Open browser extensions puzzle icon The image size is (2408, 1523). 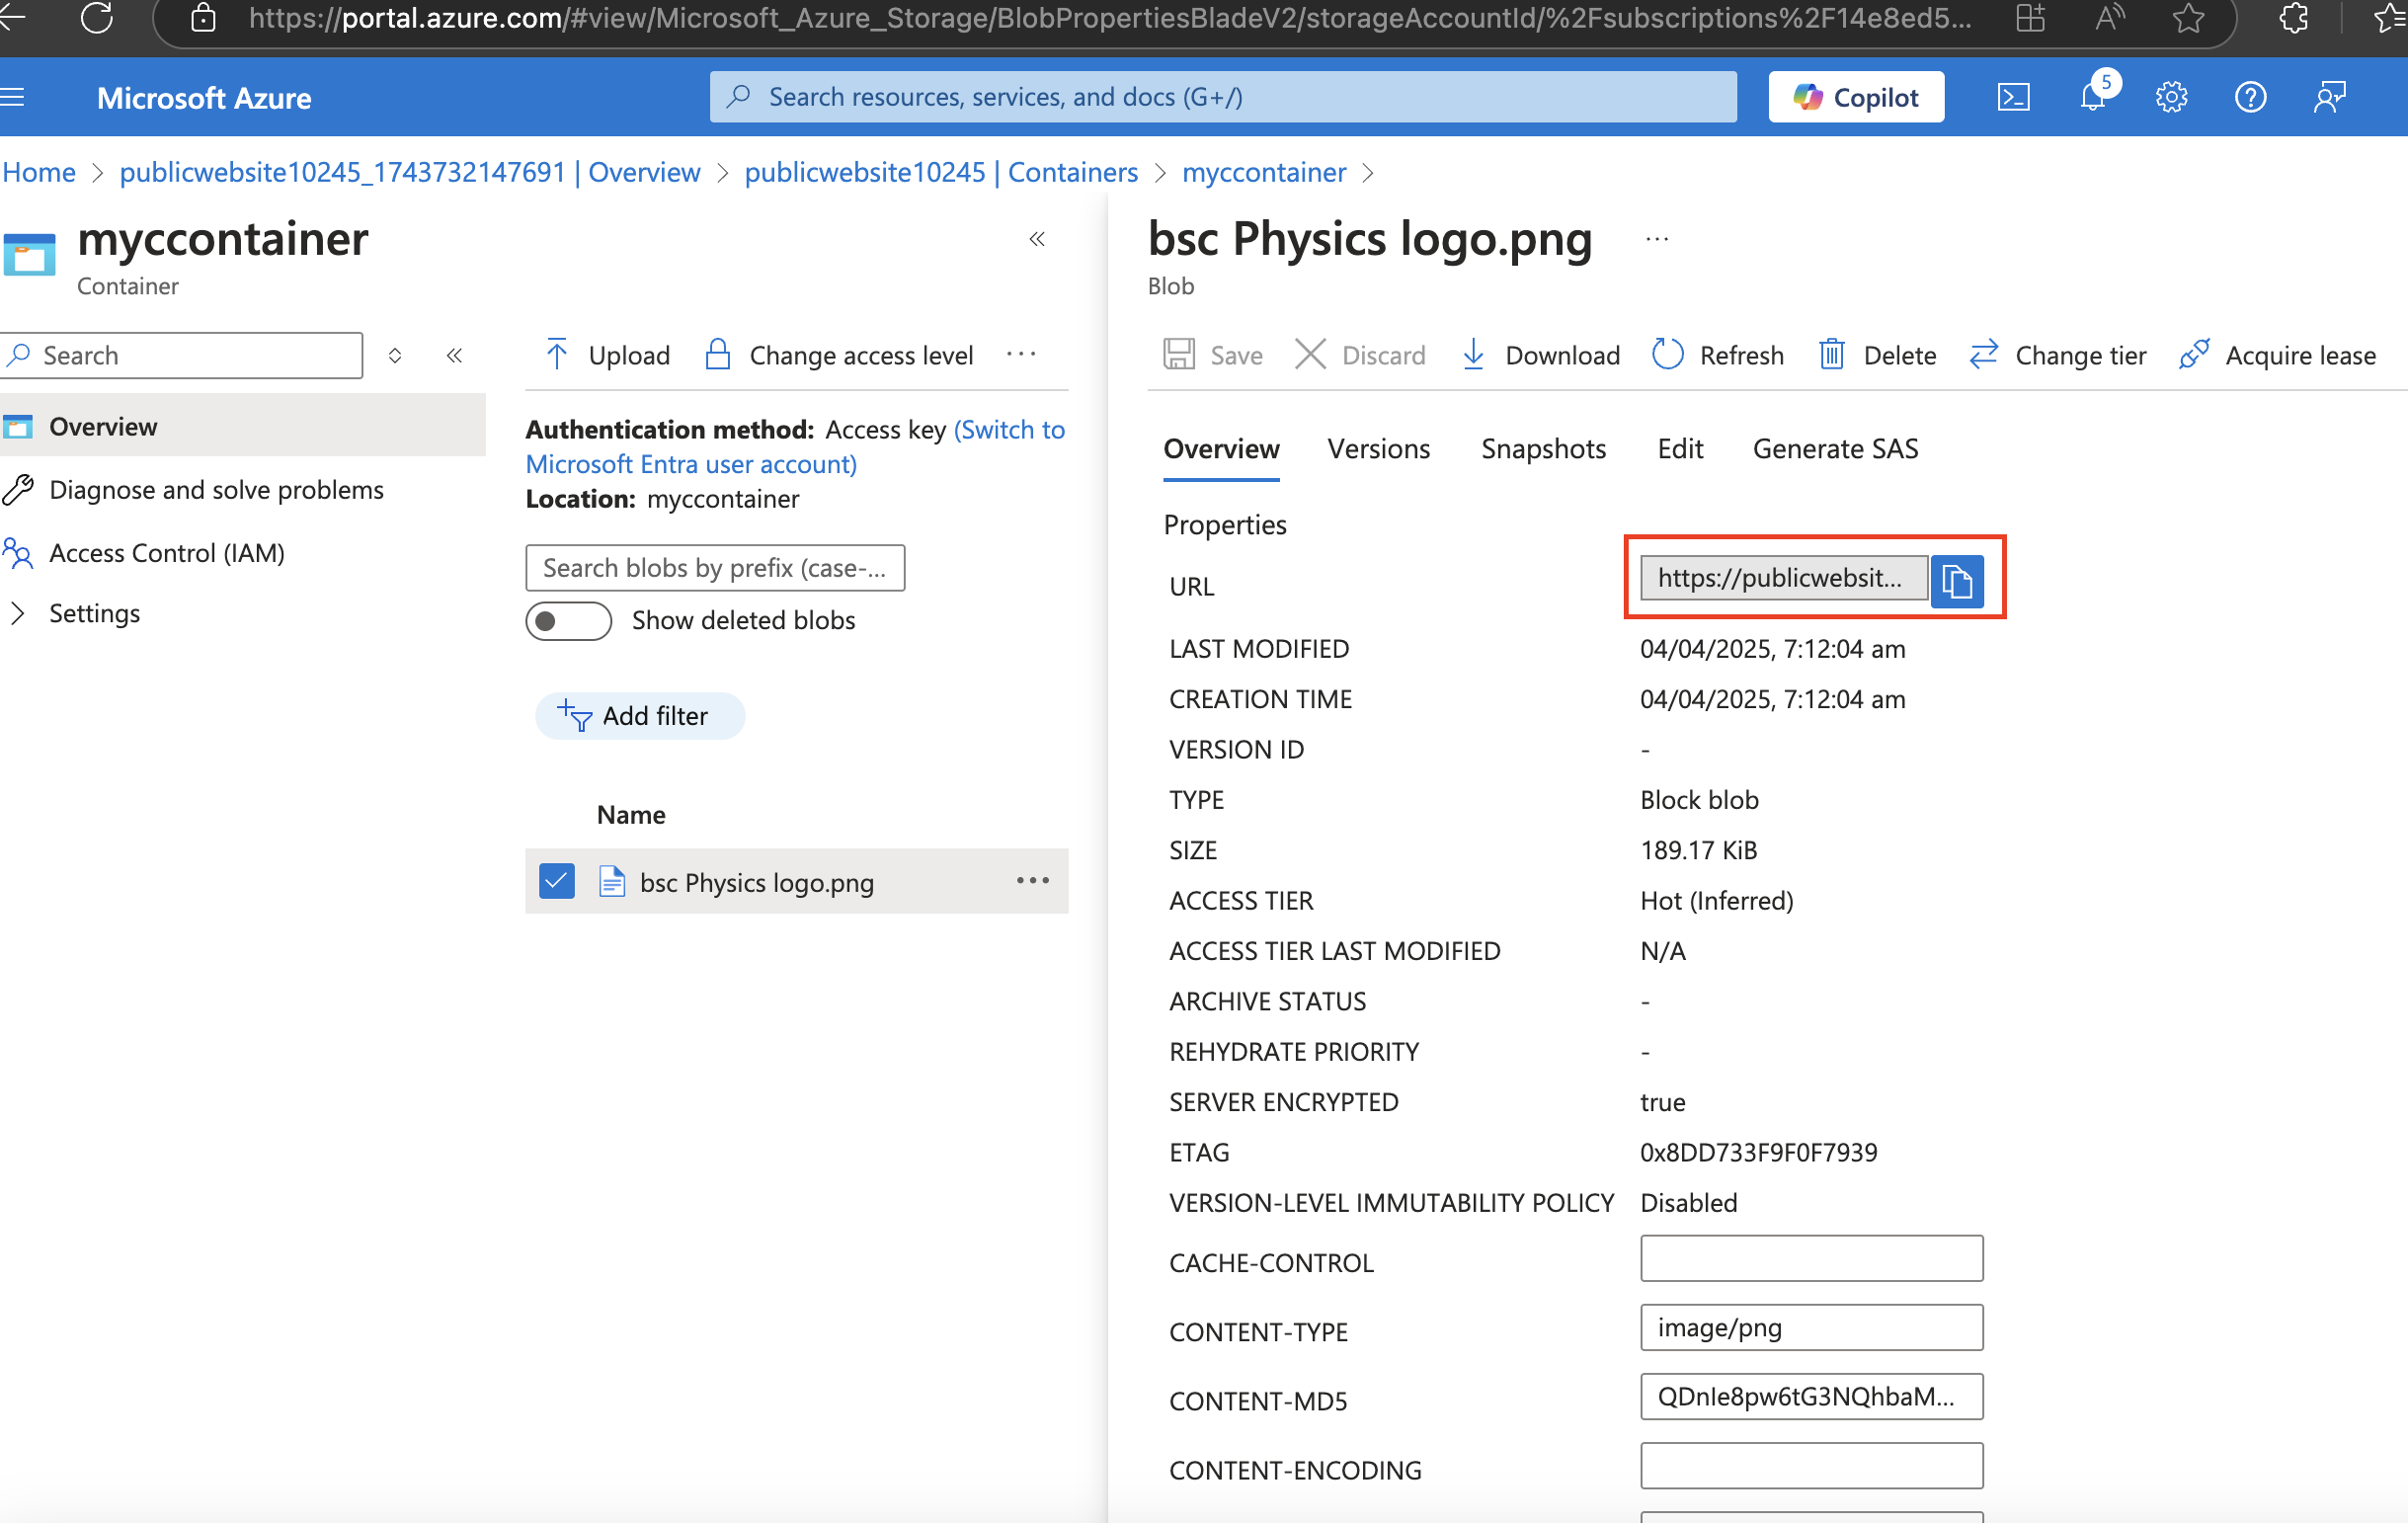tap(2293, 17)
